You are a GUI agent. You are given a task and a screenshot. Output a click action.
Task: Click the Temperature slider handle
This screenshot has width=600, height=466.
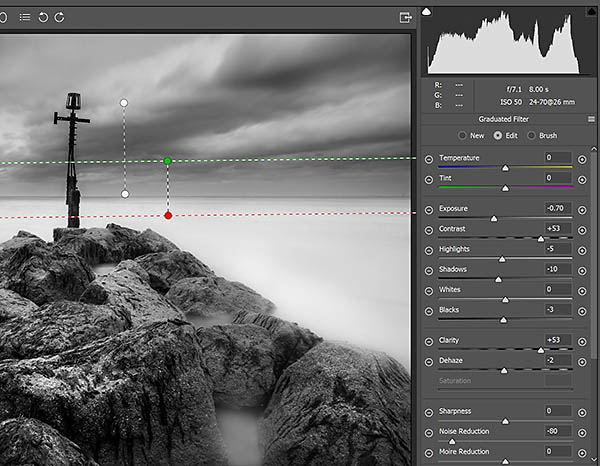[505, 168]
